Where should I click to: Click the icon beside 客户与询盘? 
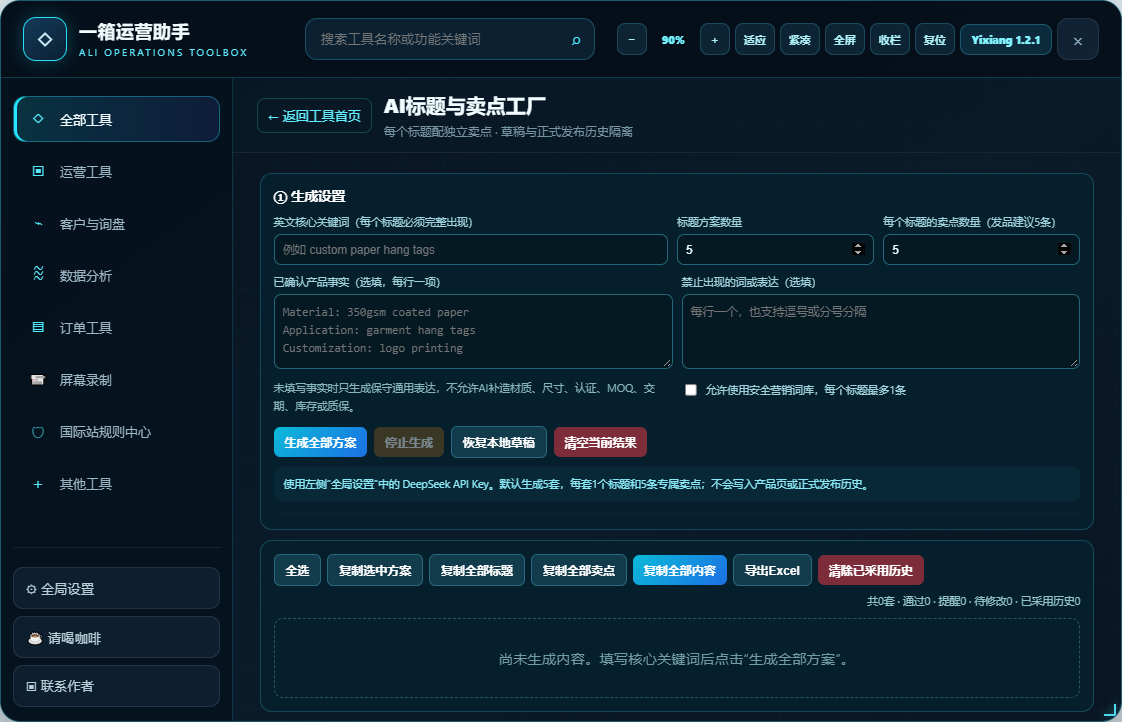(39, 223)
